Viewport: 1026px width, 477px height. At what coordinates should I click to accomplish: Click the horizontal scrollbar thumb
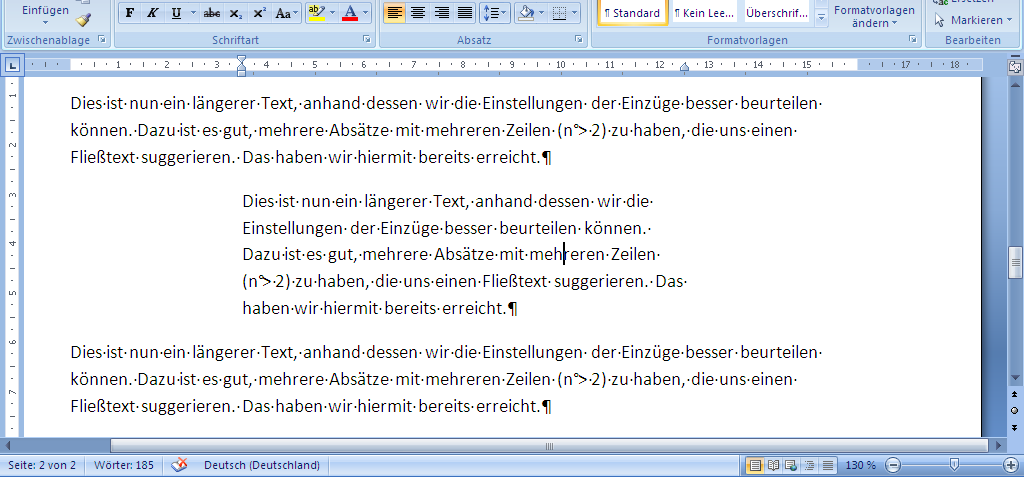(550, 446)
